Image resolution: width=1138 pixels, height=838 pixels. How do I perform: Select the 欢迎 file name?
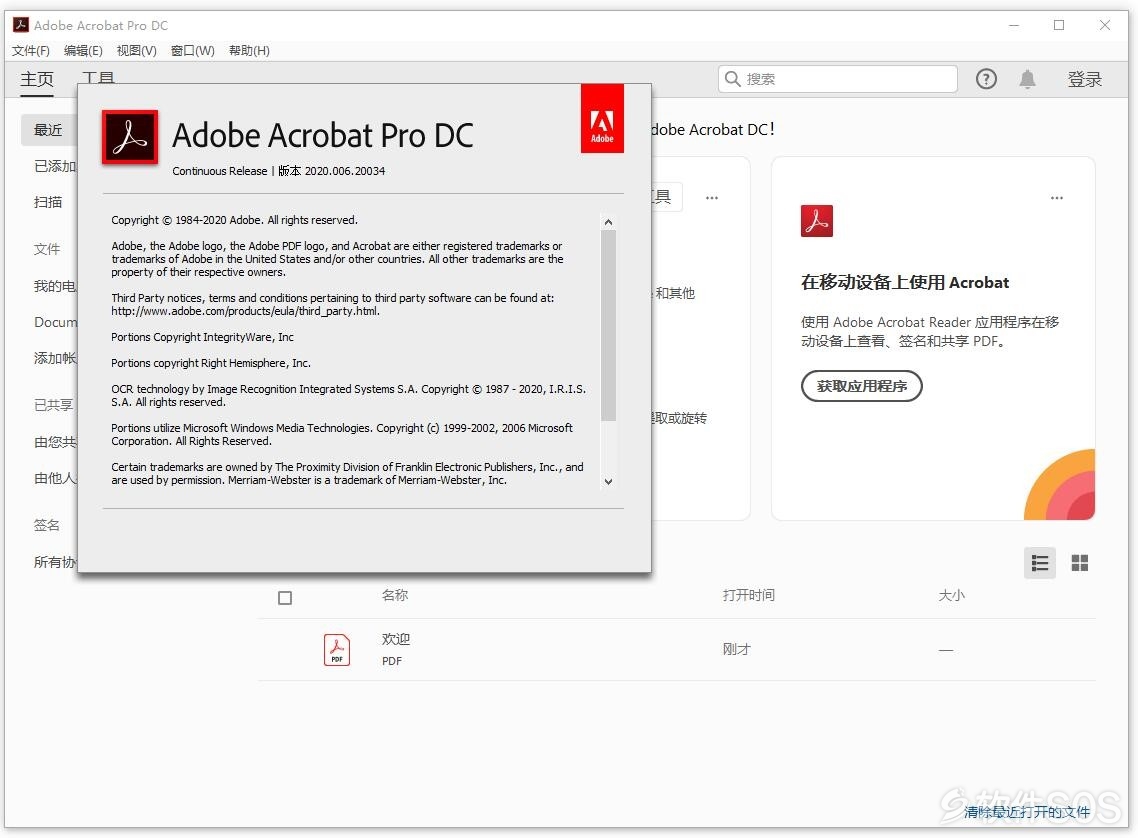point(396,638)
